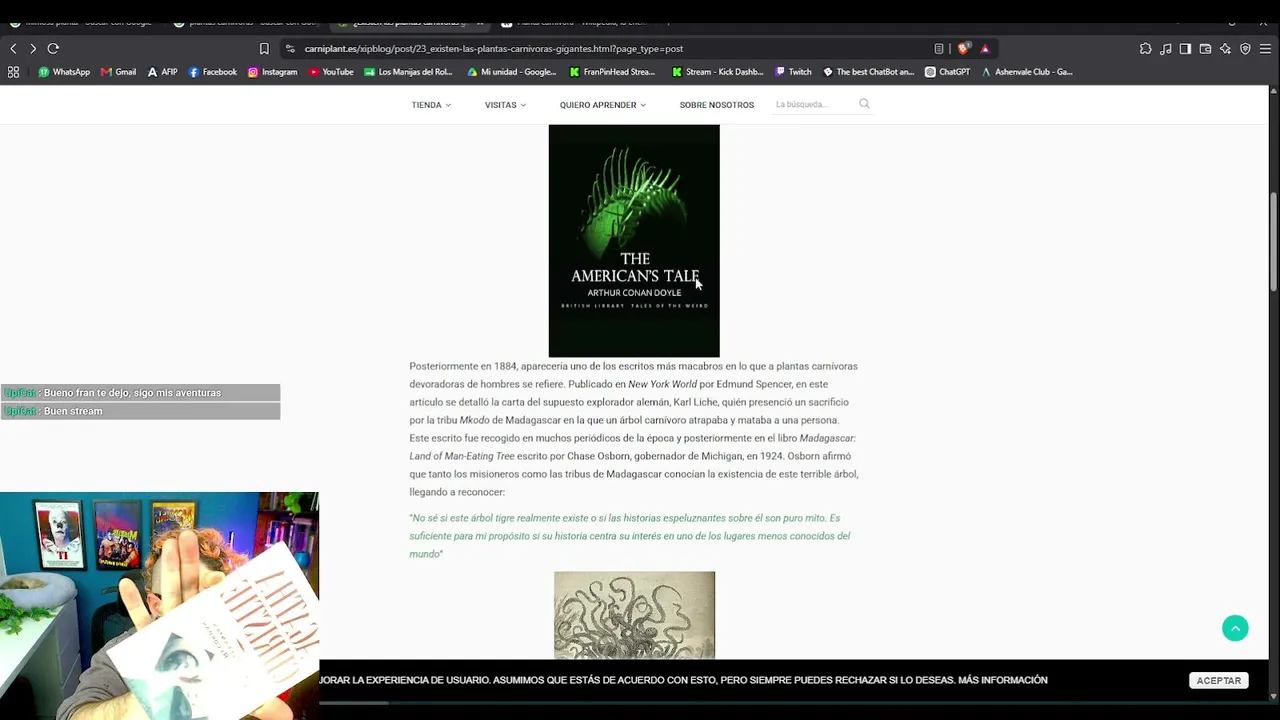
Task: Open The best ChatBot bookmark
Action: [868, 72]
